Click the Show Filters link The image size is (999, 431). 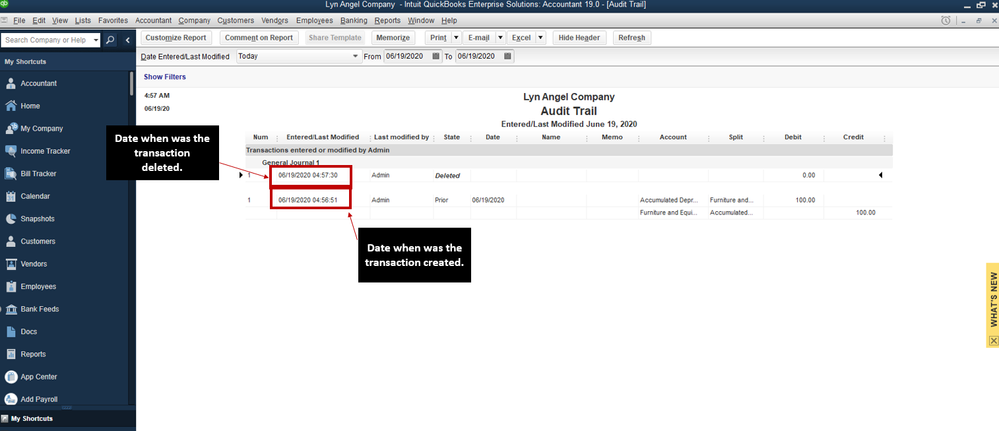pos(165,77)
